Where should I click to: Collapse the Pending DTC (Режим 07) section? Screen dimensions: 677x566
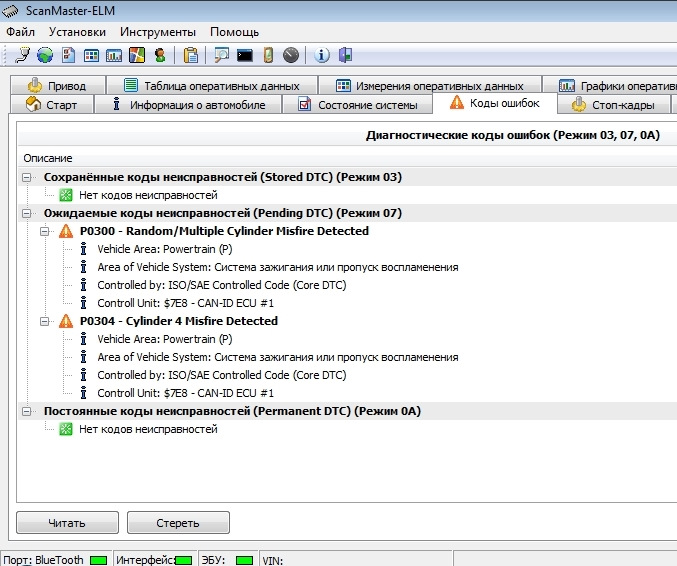[27, 213]
